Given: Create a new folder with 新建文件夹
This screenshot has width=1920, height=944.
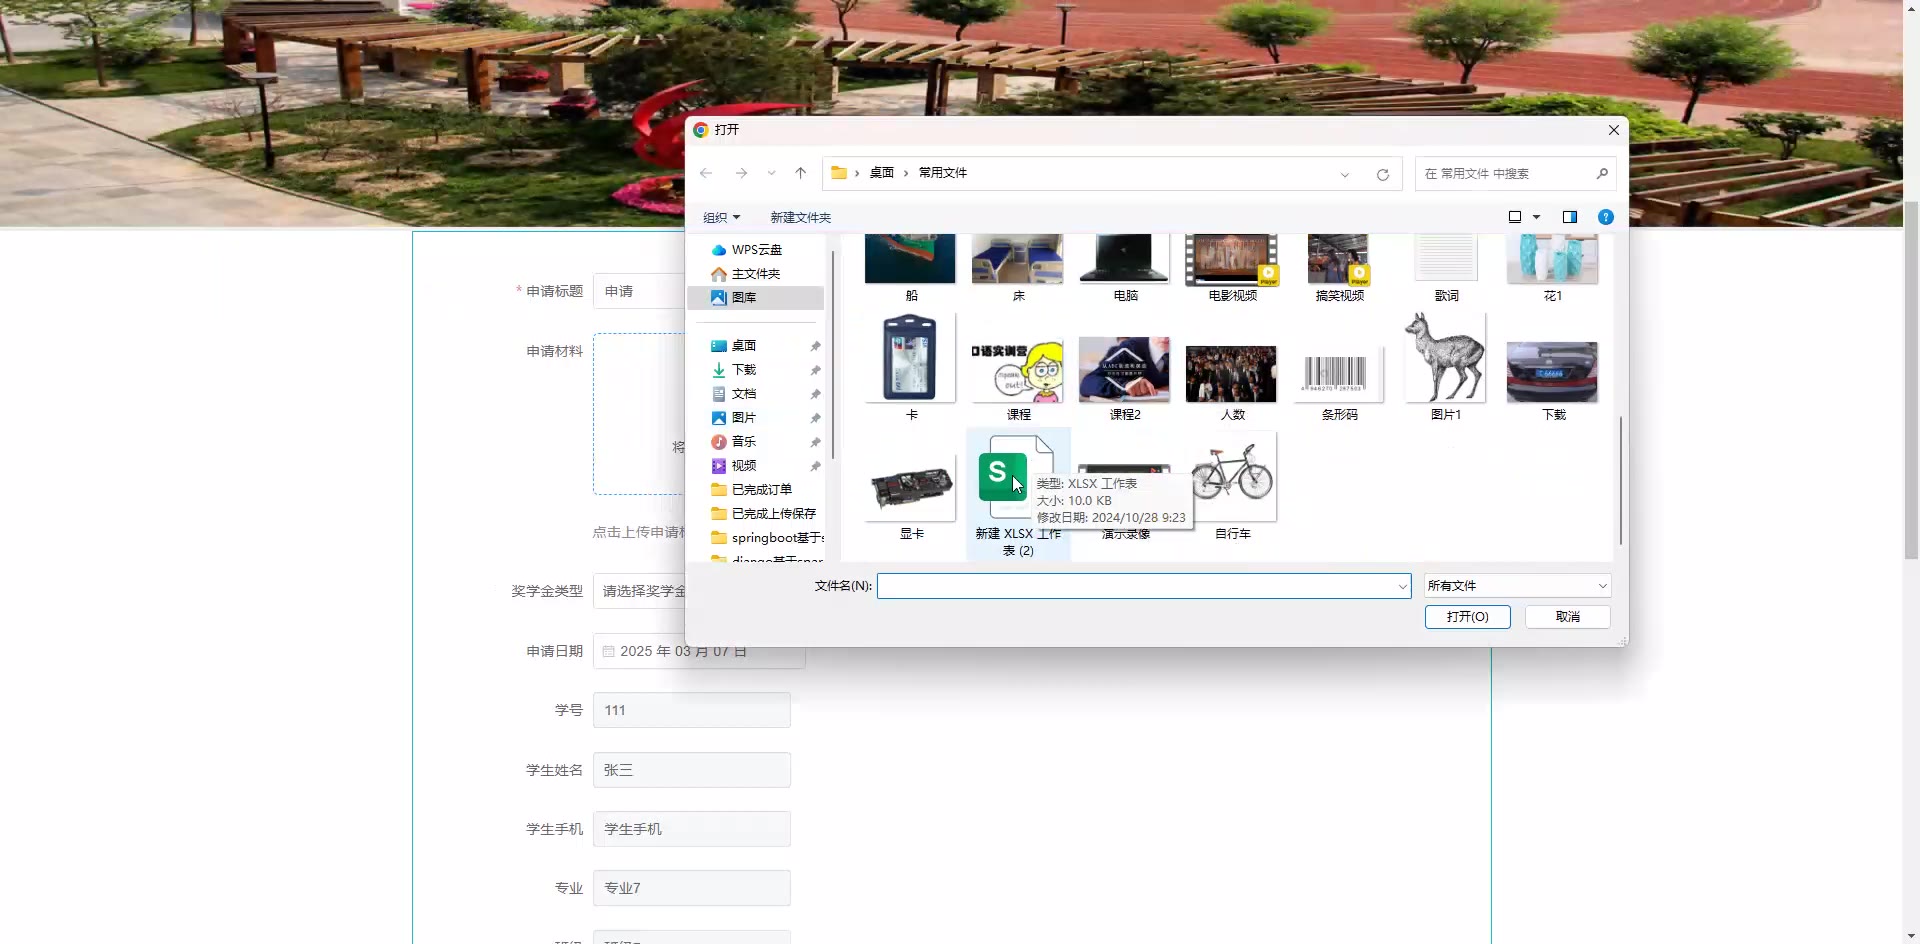Looking at the screenshot, I should [800, 217].
